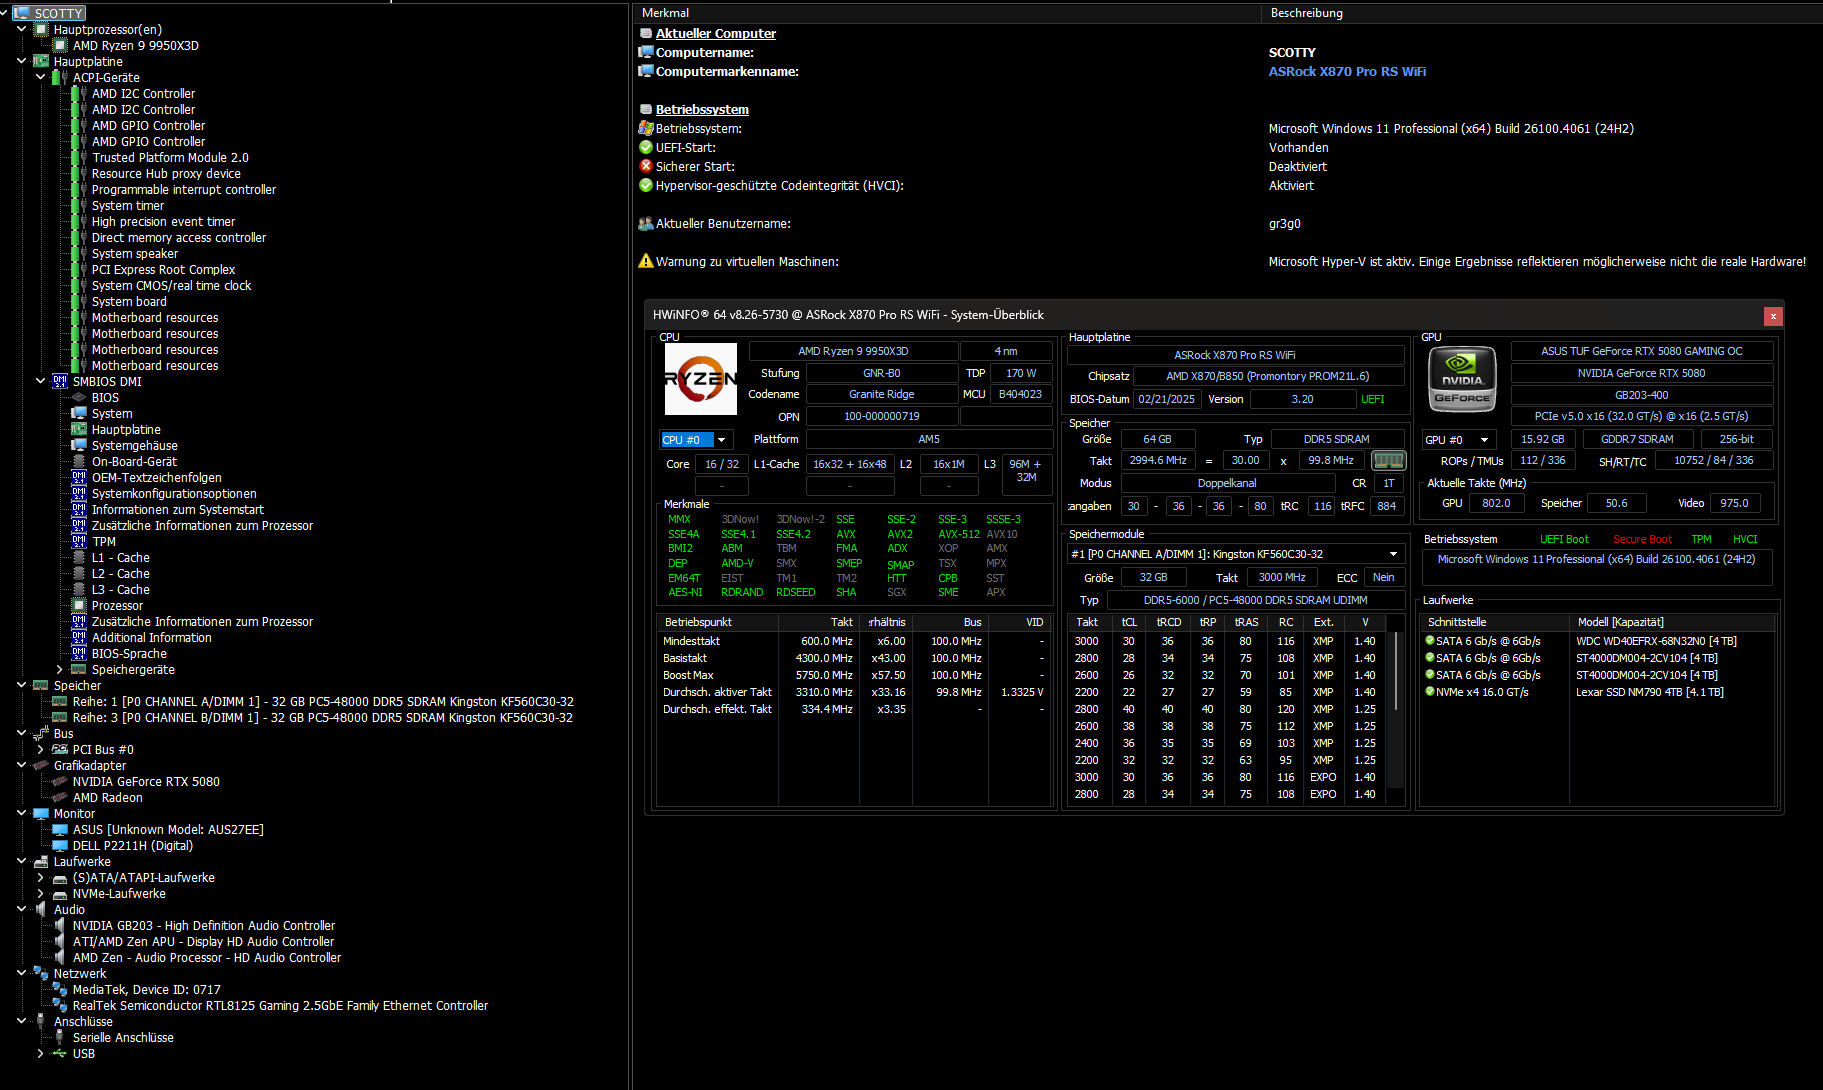Click the Netzwerk network icon in tree

coord(41,973)
